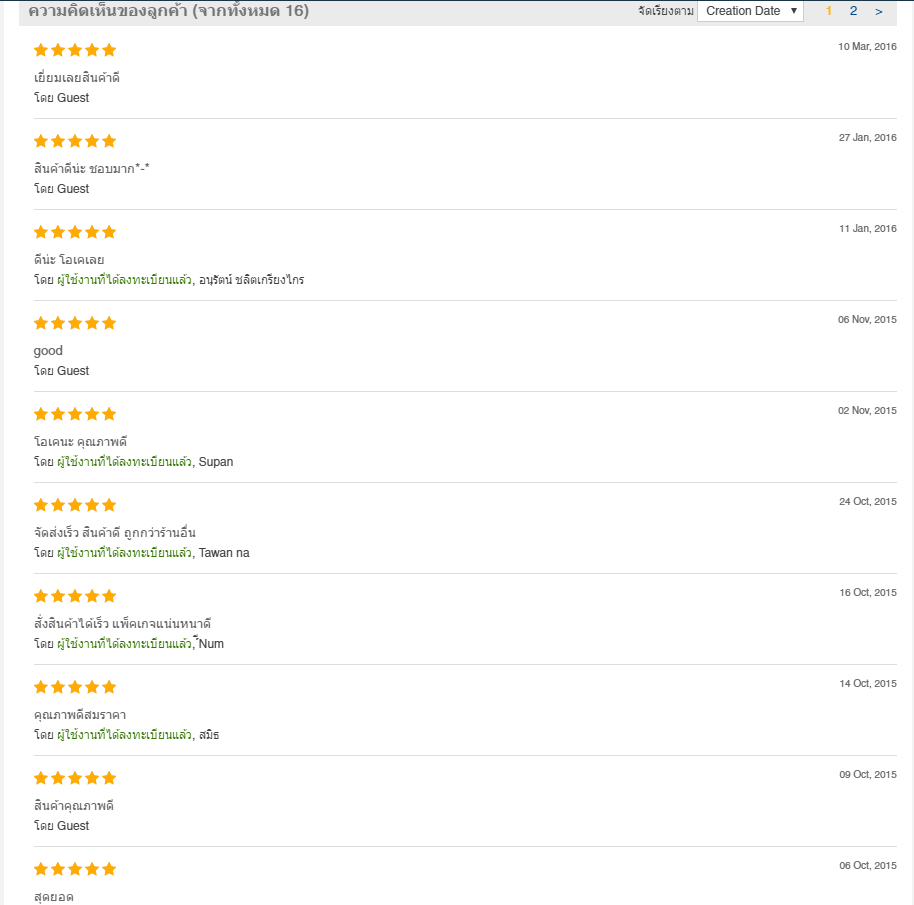
Task: Click star rating of 10 Mar, 2016 review
Action: (75, 50)
